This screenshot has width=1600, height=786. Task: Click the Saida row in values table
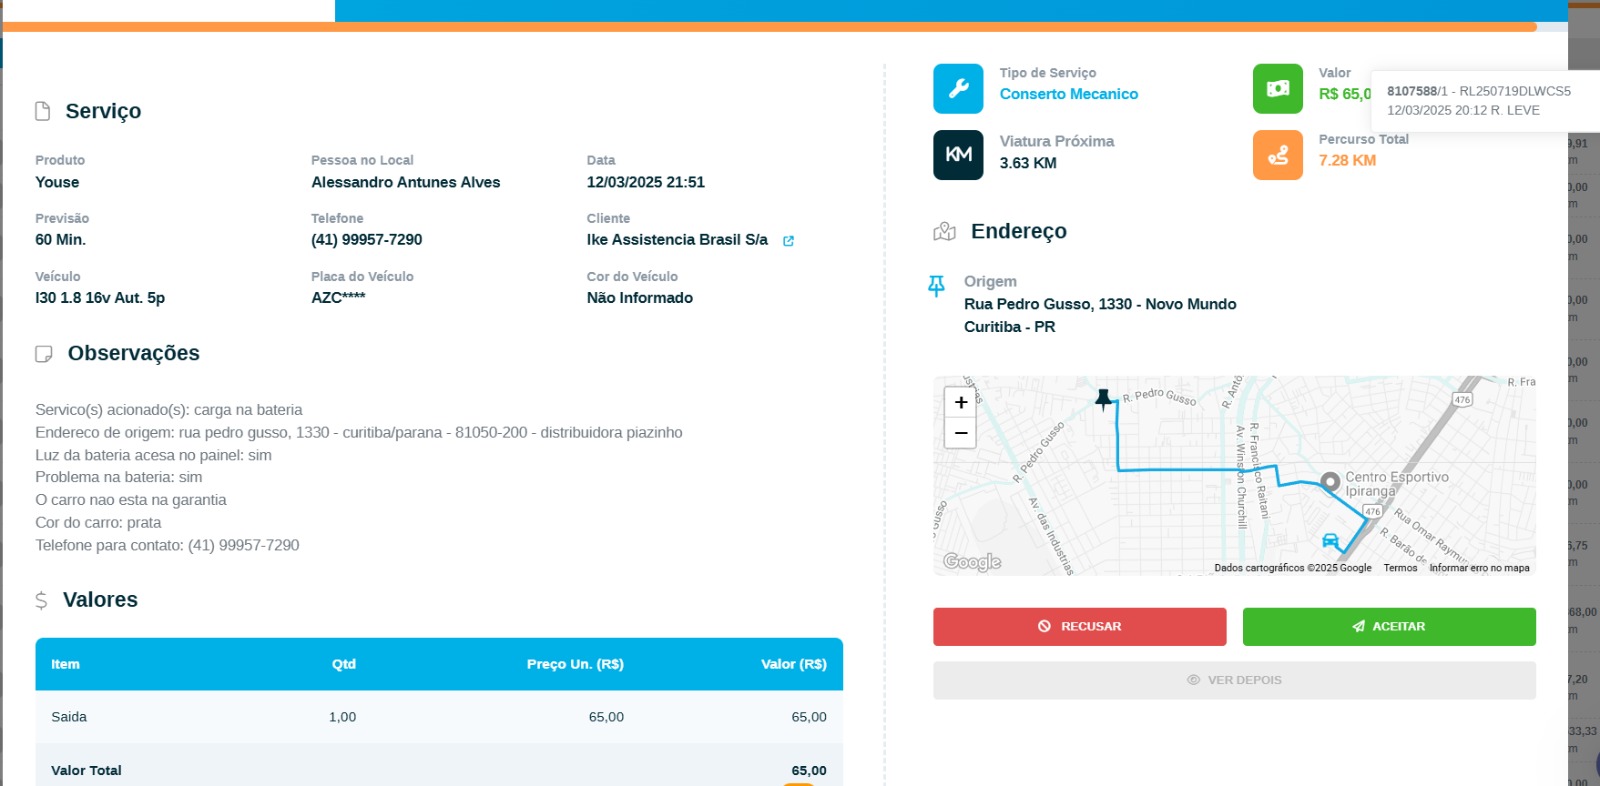438,717
